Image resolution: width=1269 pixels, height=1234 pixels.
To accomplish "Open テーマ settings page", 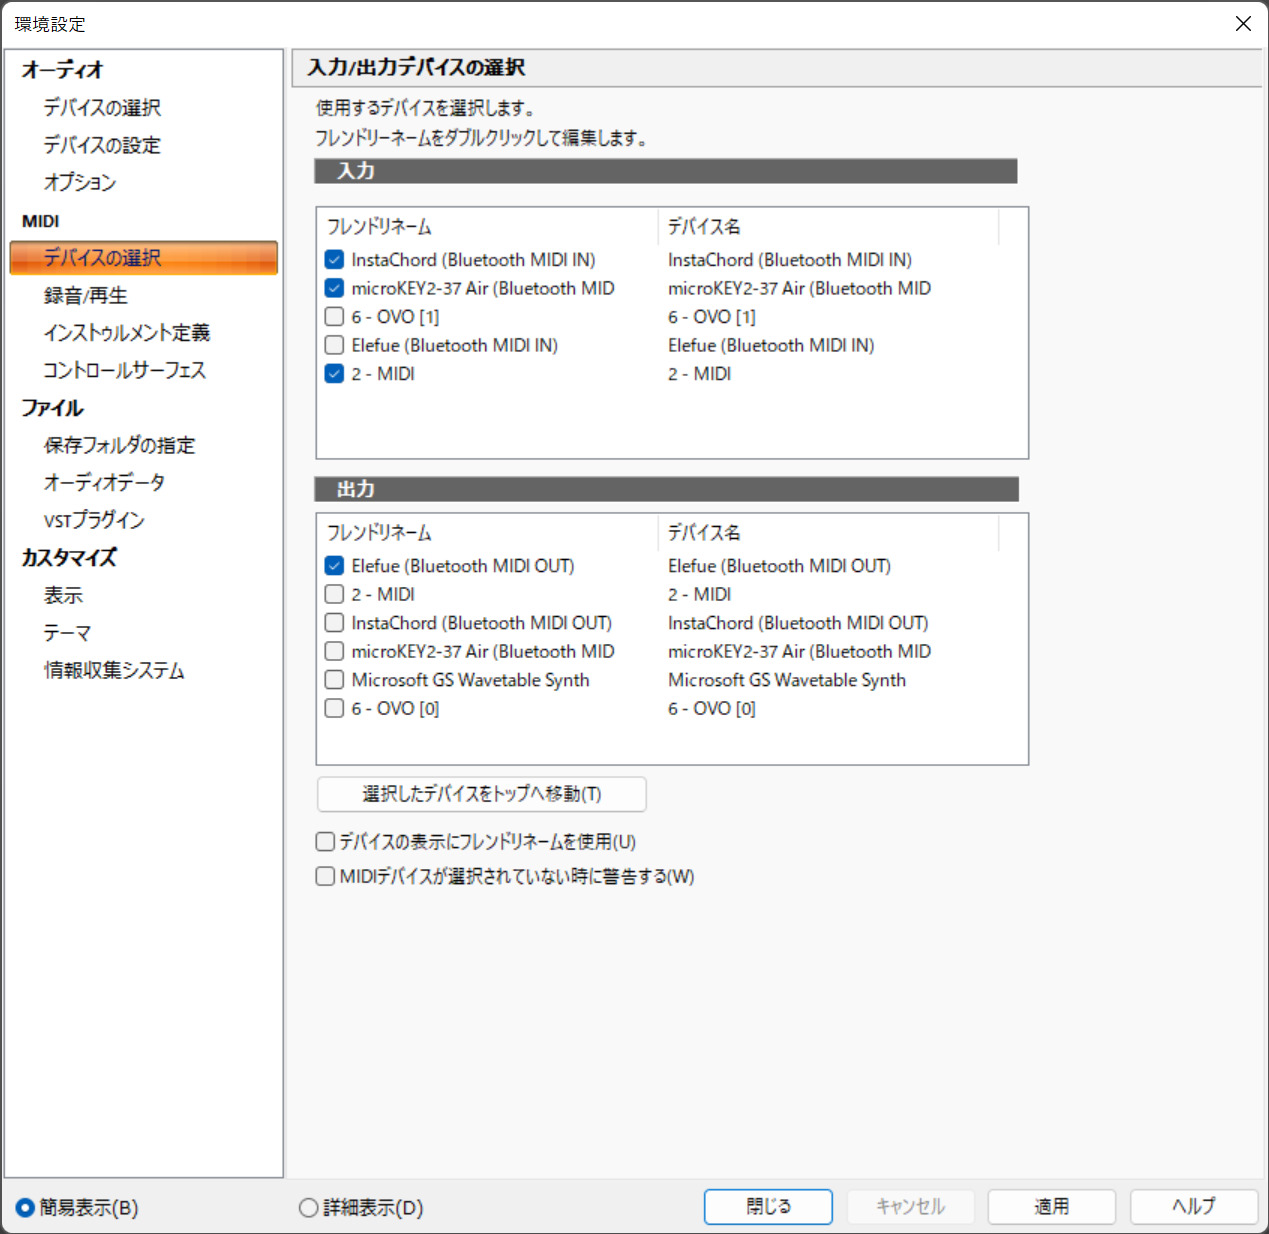I will point(67,632).
